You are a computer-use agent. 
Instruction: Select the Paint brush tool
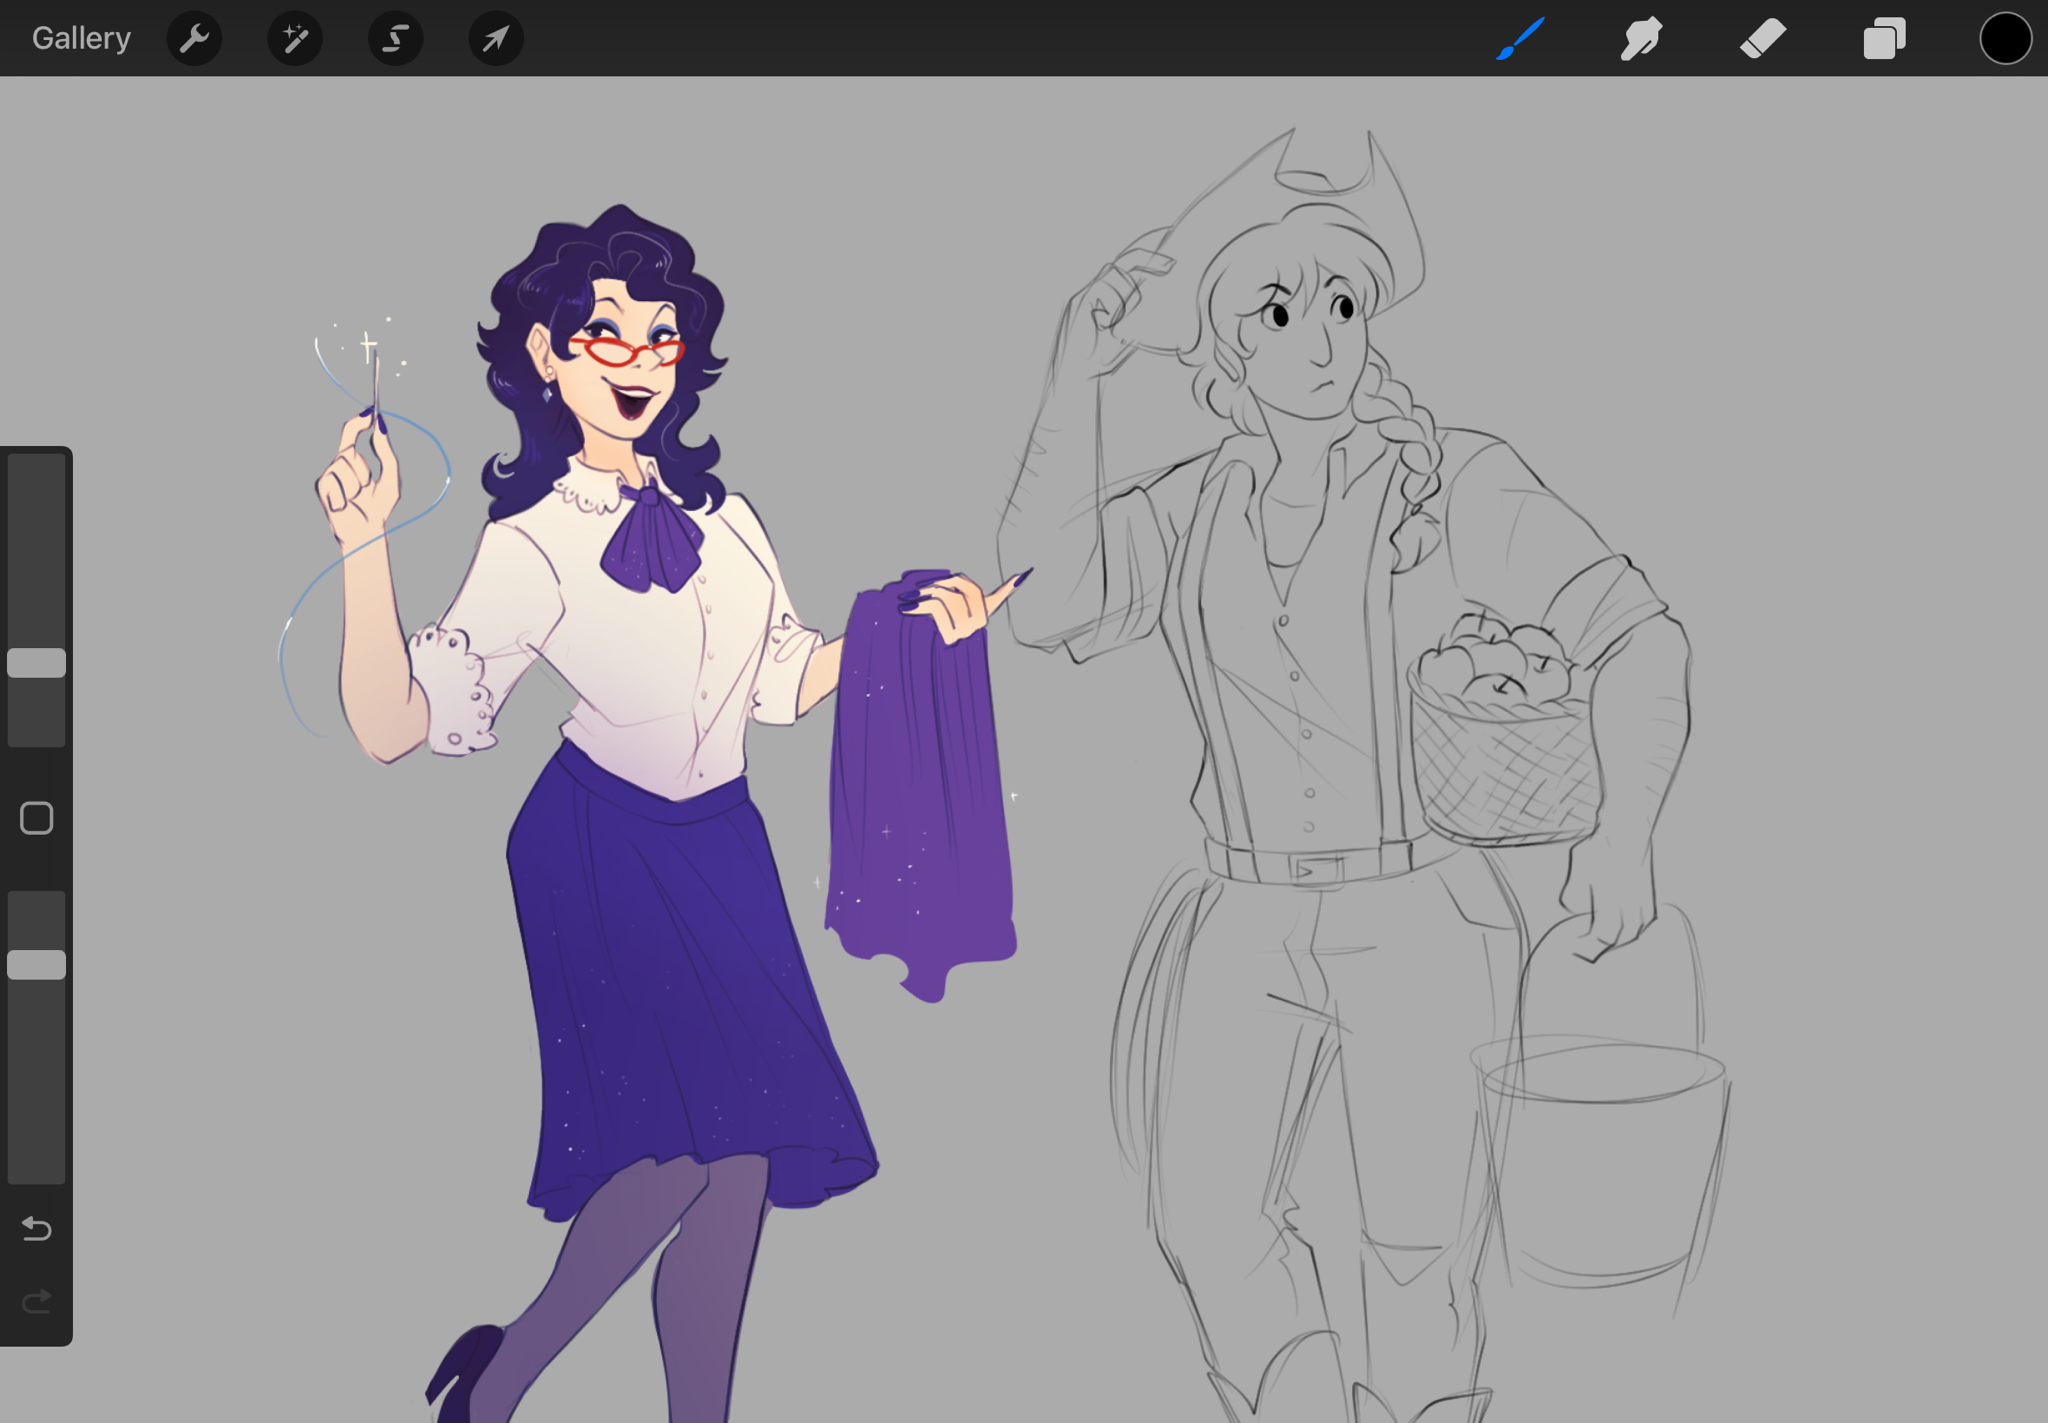pos(1520,39)
